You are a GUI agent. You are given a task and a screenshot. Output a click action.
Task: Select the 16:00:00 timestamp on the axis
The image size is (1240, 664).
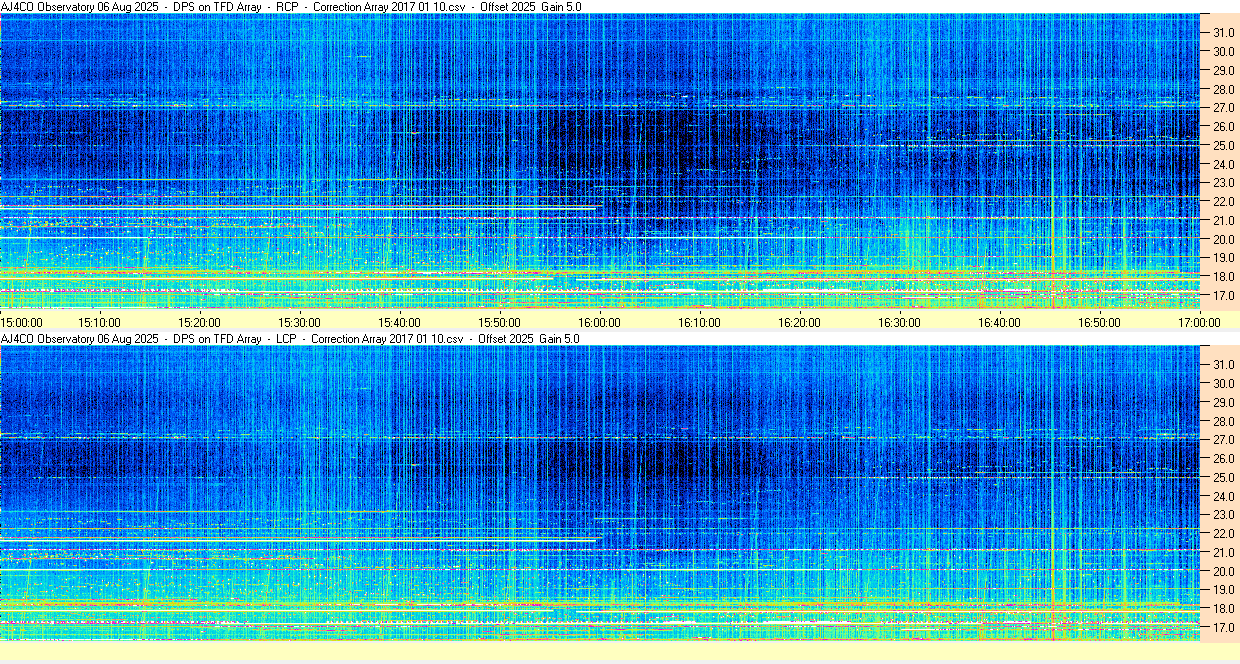click(x=599, y=322)
